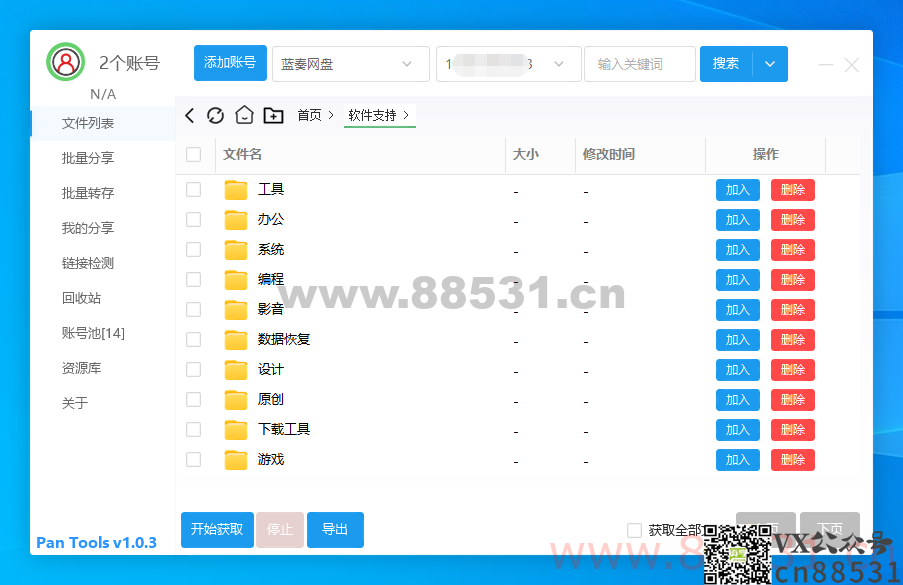
Task: Open 批量分享 in the sidebar
Action: (88, 158)
